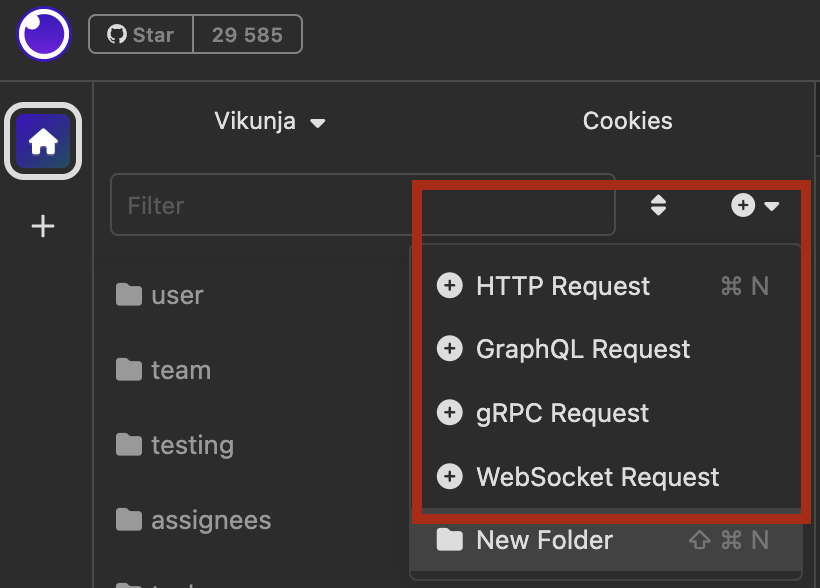The height and width of the screenshot is (588, 820).
Task: Click the user folder icon
Action: point(128,295)
